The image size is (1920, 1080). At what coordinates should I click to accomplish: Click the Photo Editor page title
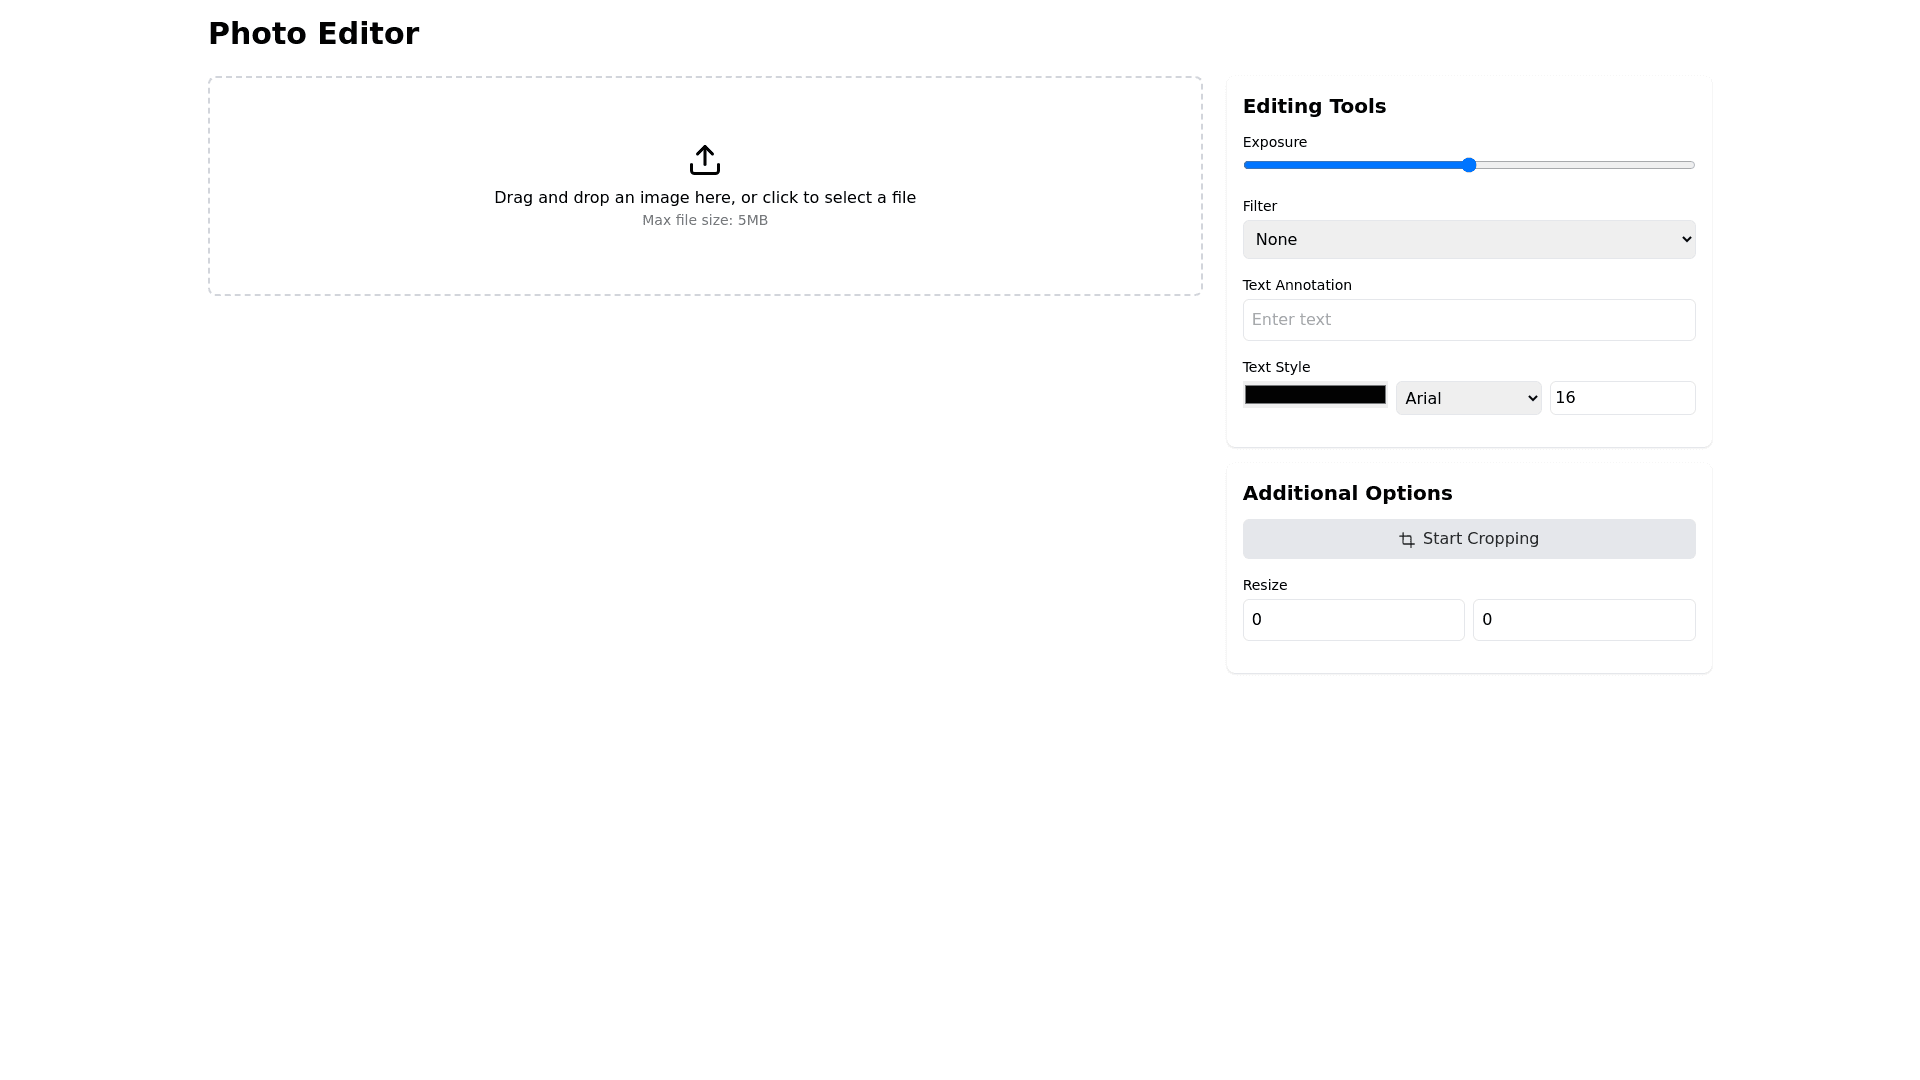[313, 34]
